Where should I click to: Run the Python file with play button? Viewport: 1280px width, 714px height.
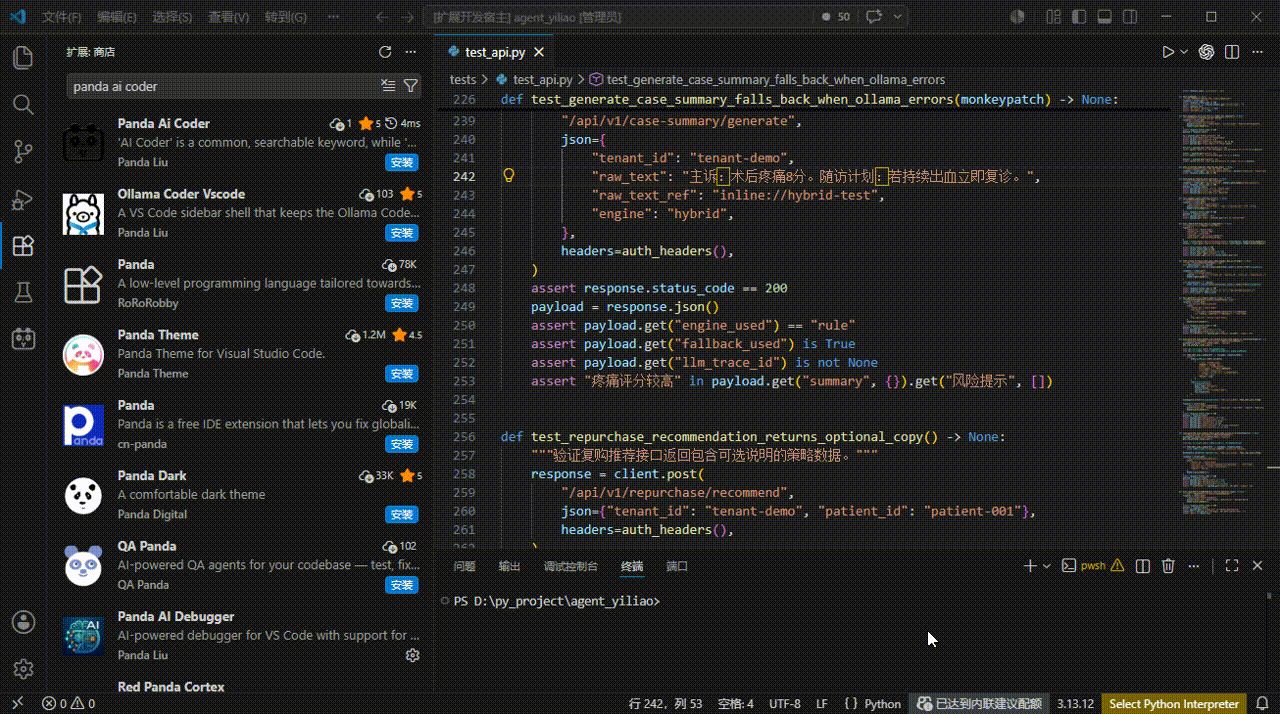coord(1168,52)
